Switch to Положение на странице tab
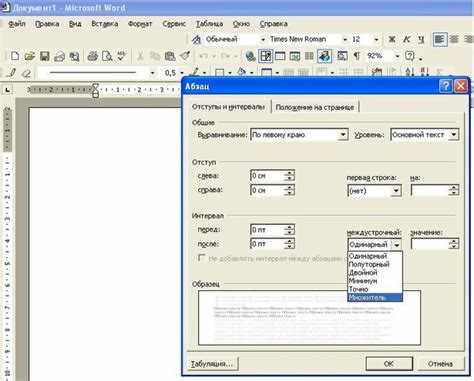This screenshot has width=474, height=381. pyautogui.click(x=315, y=107)
